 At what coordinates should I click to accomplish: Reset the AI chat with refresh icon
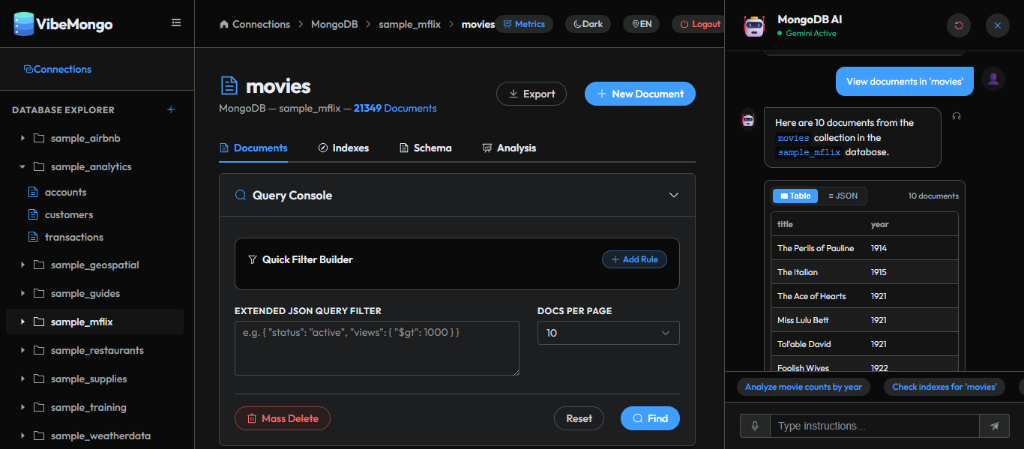pyautogui.click(x=958, y=25)
